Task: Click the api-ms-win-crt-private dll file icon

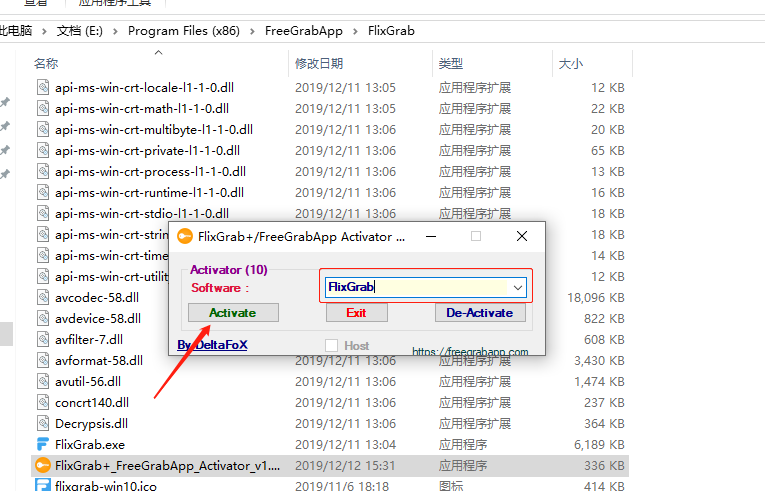Action: click(43, 150)
